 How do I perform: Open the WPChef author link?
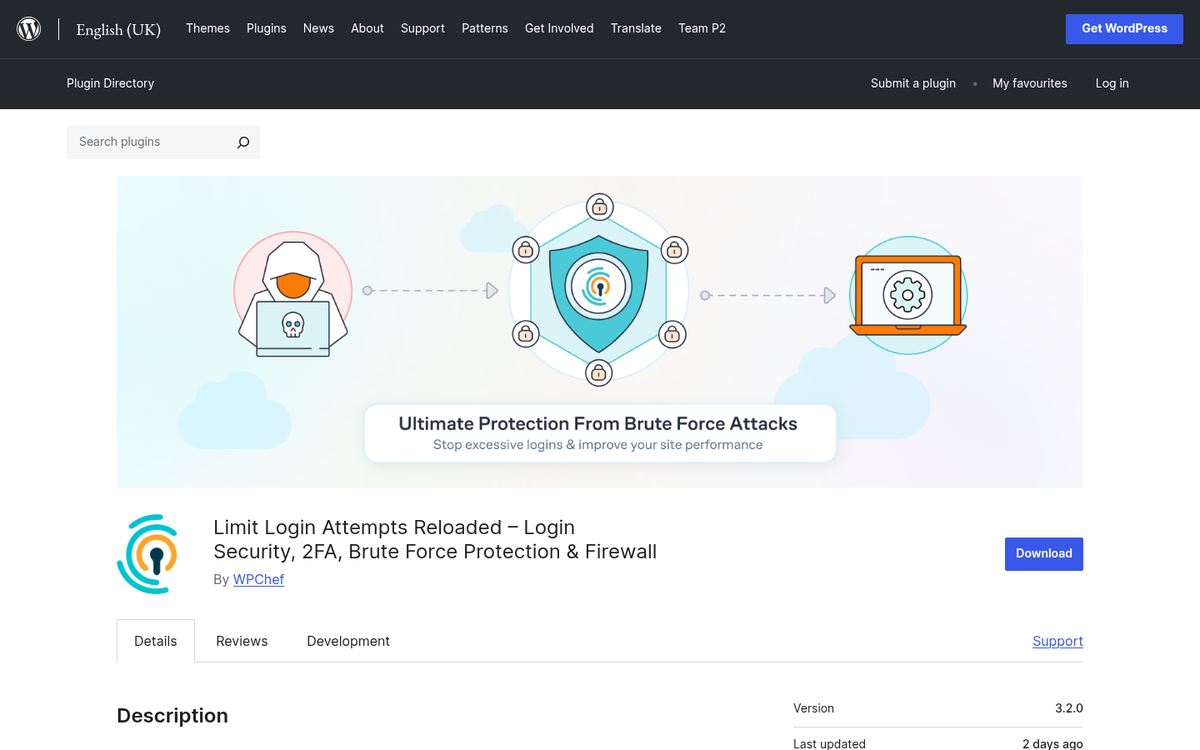pos(259,579)
